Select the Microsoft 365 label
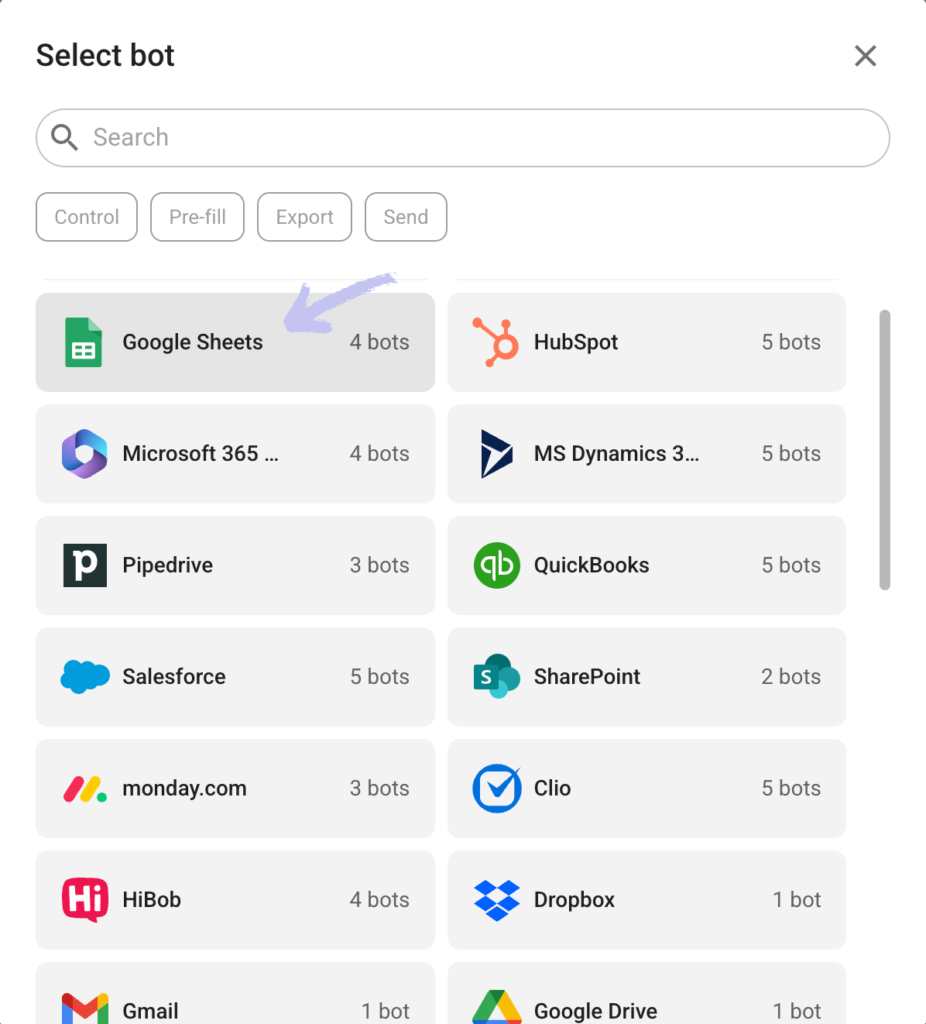 pos(200,454)
